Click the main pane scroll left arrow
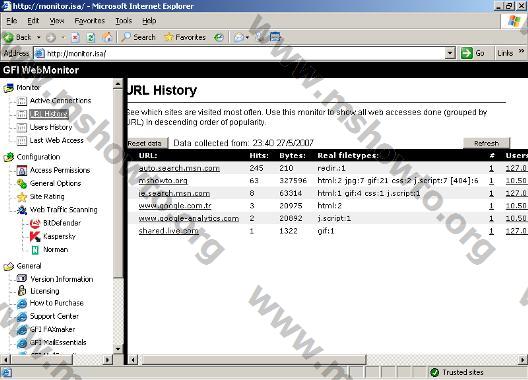528x380 pixels. 133,360
